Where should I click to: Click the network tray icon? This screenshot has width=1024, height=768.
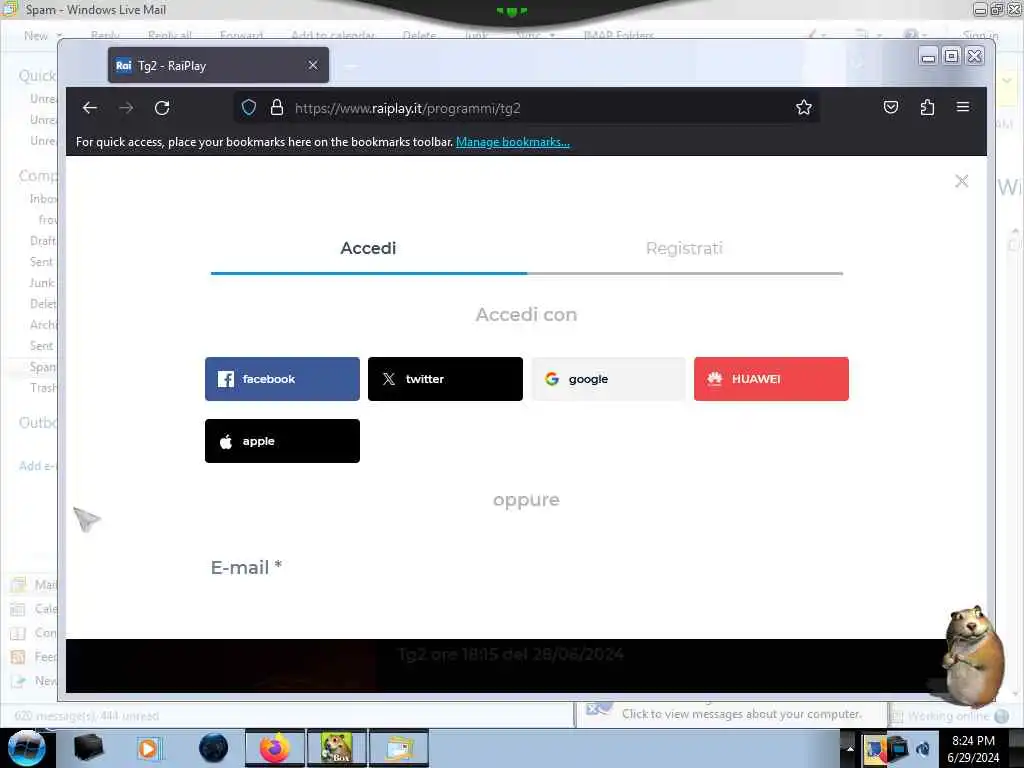(899, 748)
